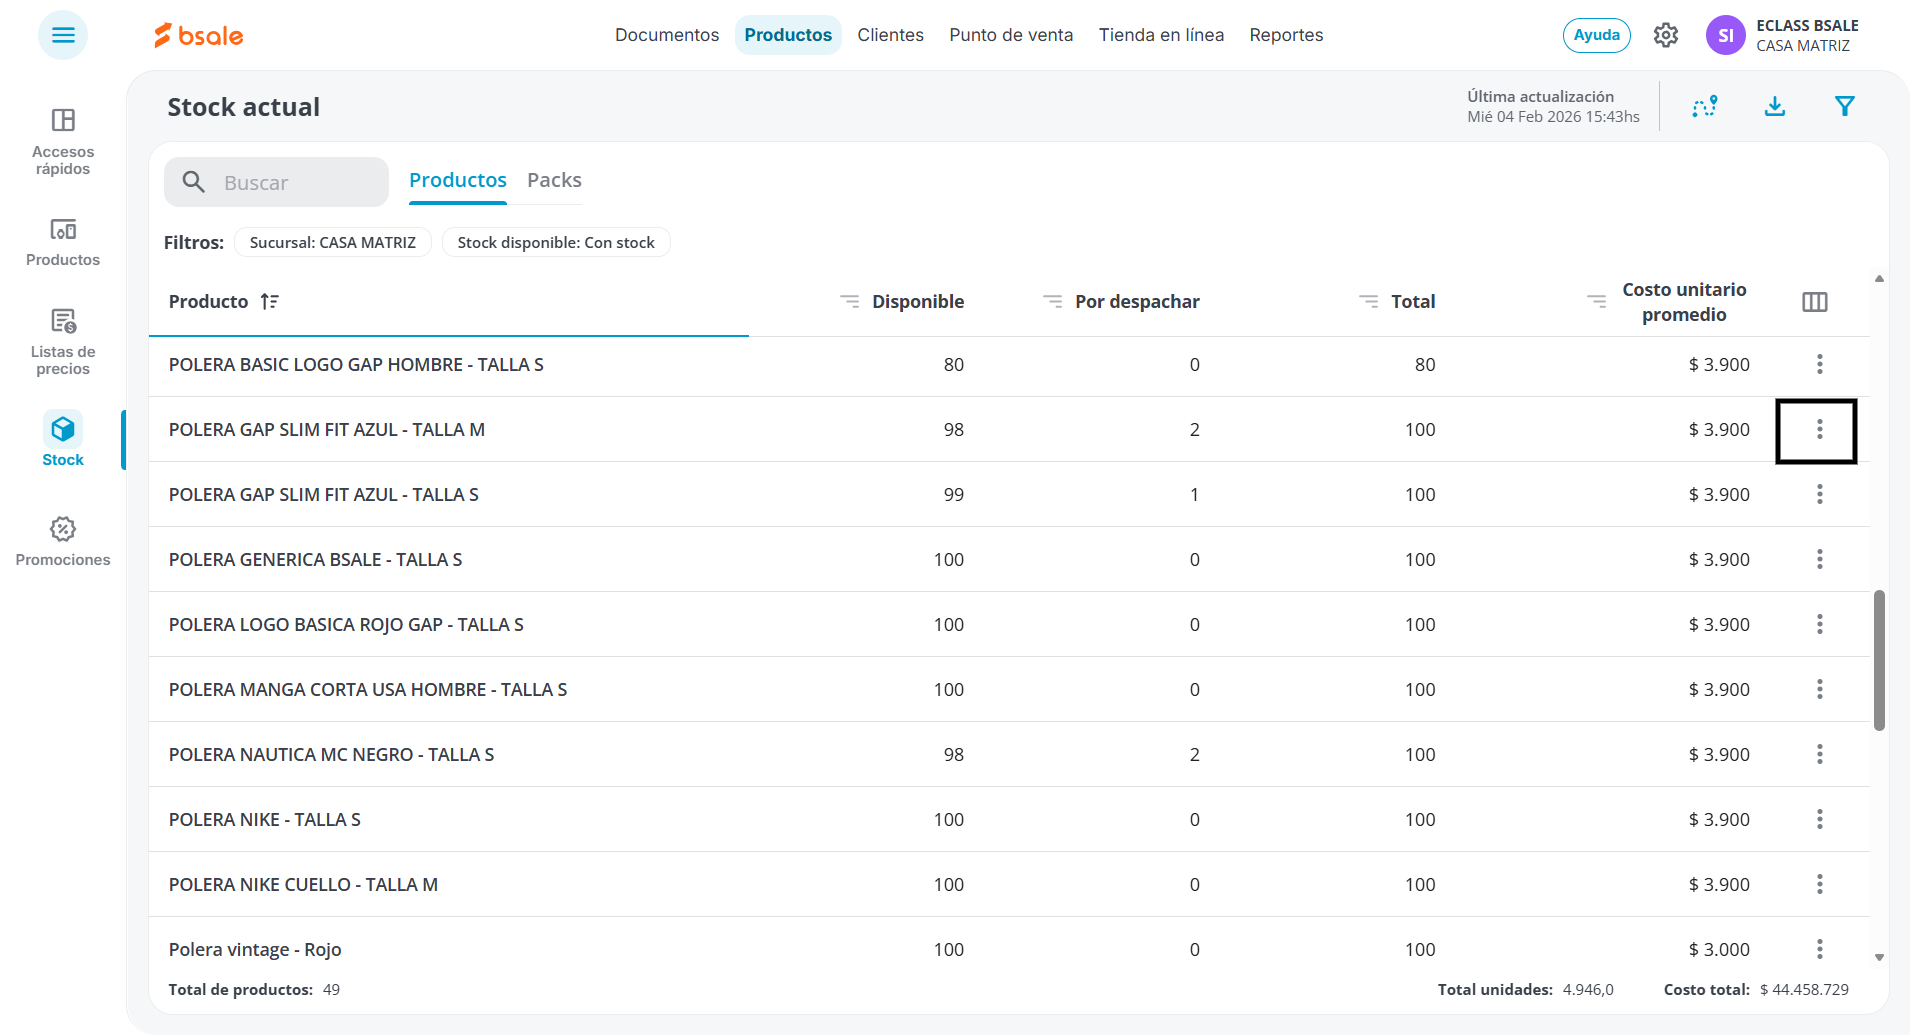Open the hamburger menu button

point(63,35)
